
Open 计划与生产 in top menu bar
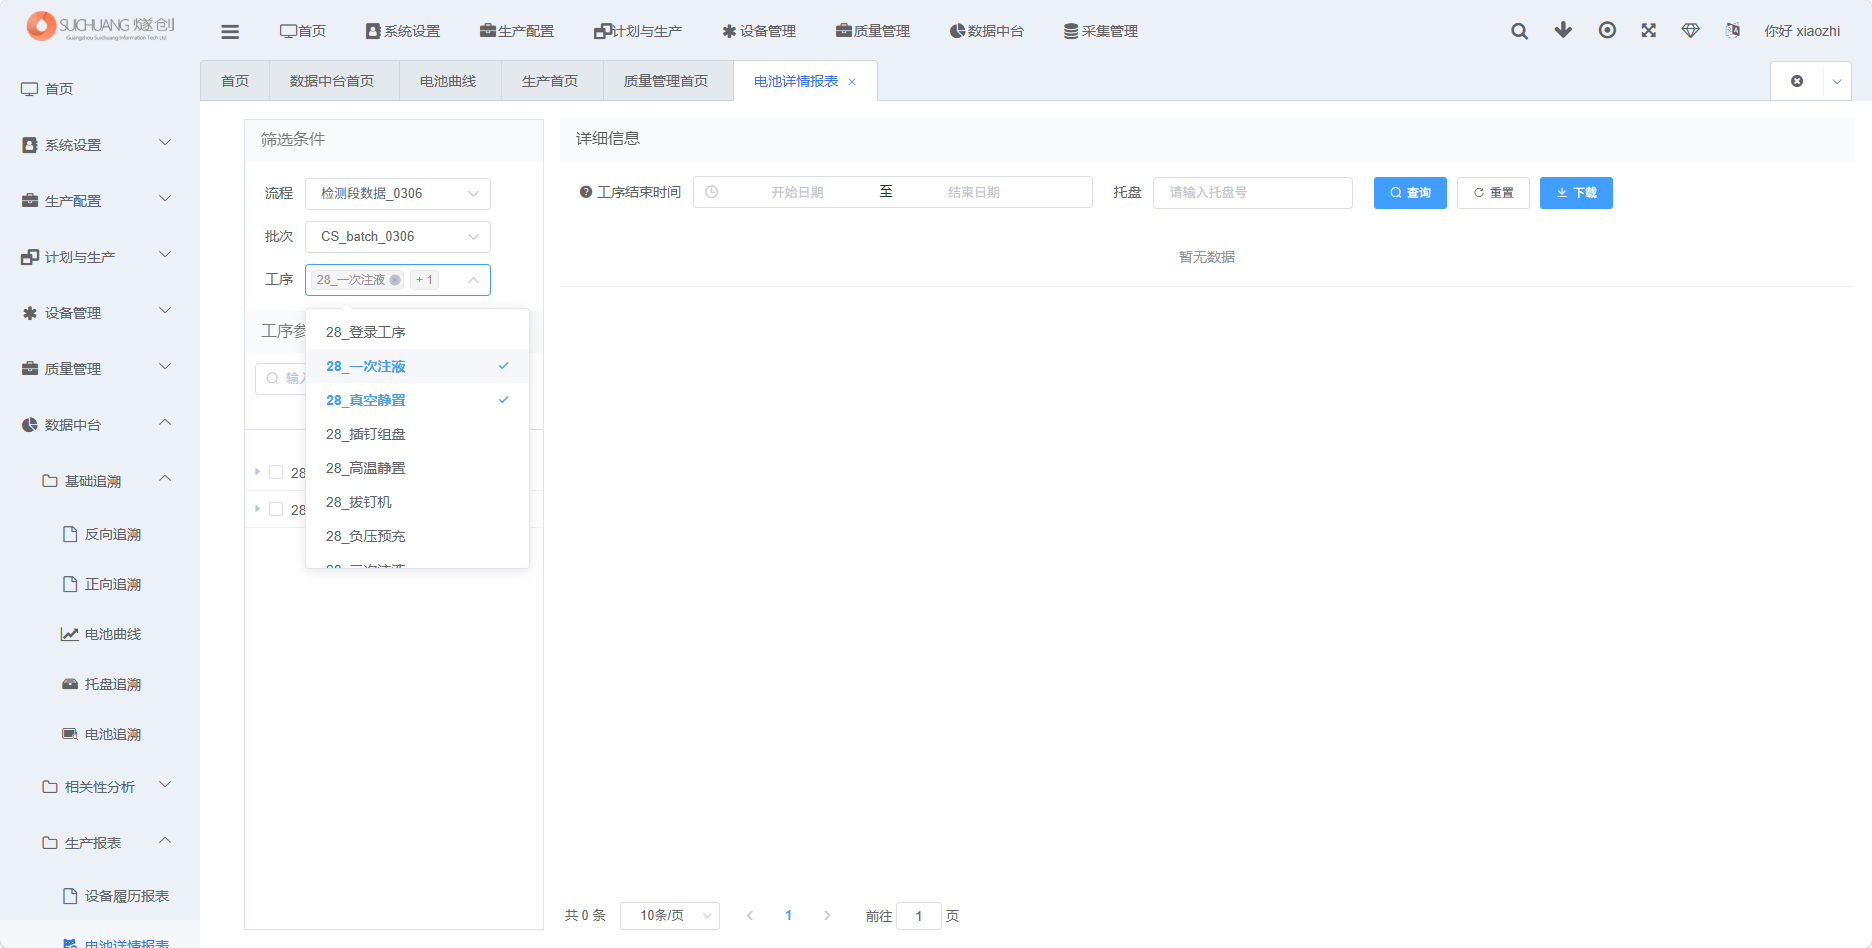tap(638, 31)
